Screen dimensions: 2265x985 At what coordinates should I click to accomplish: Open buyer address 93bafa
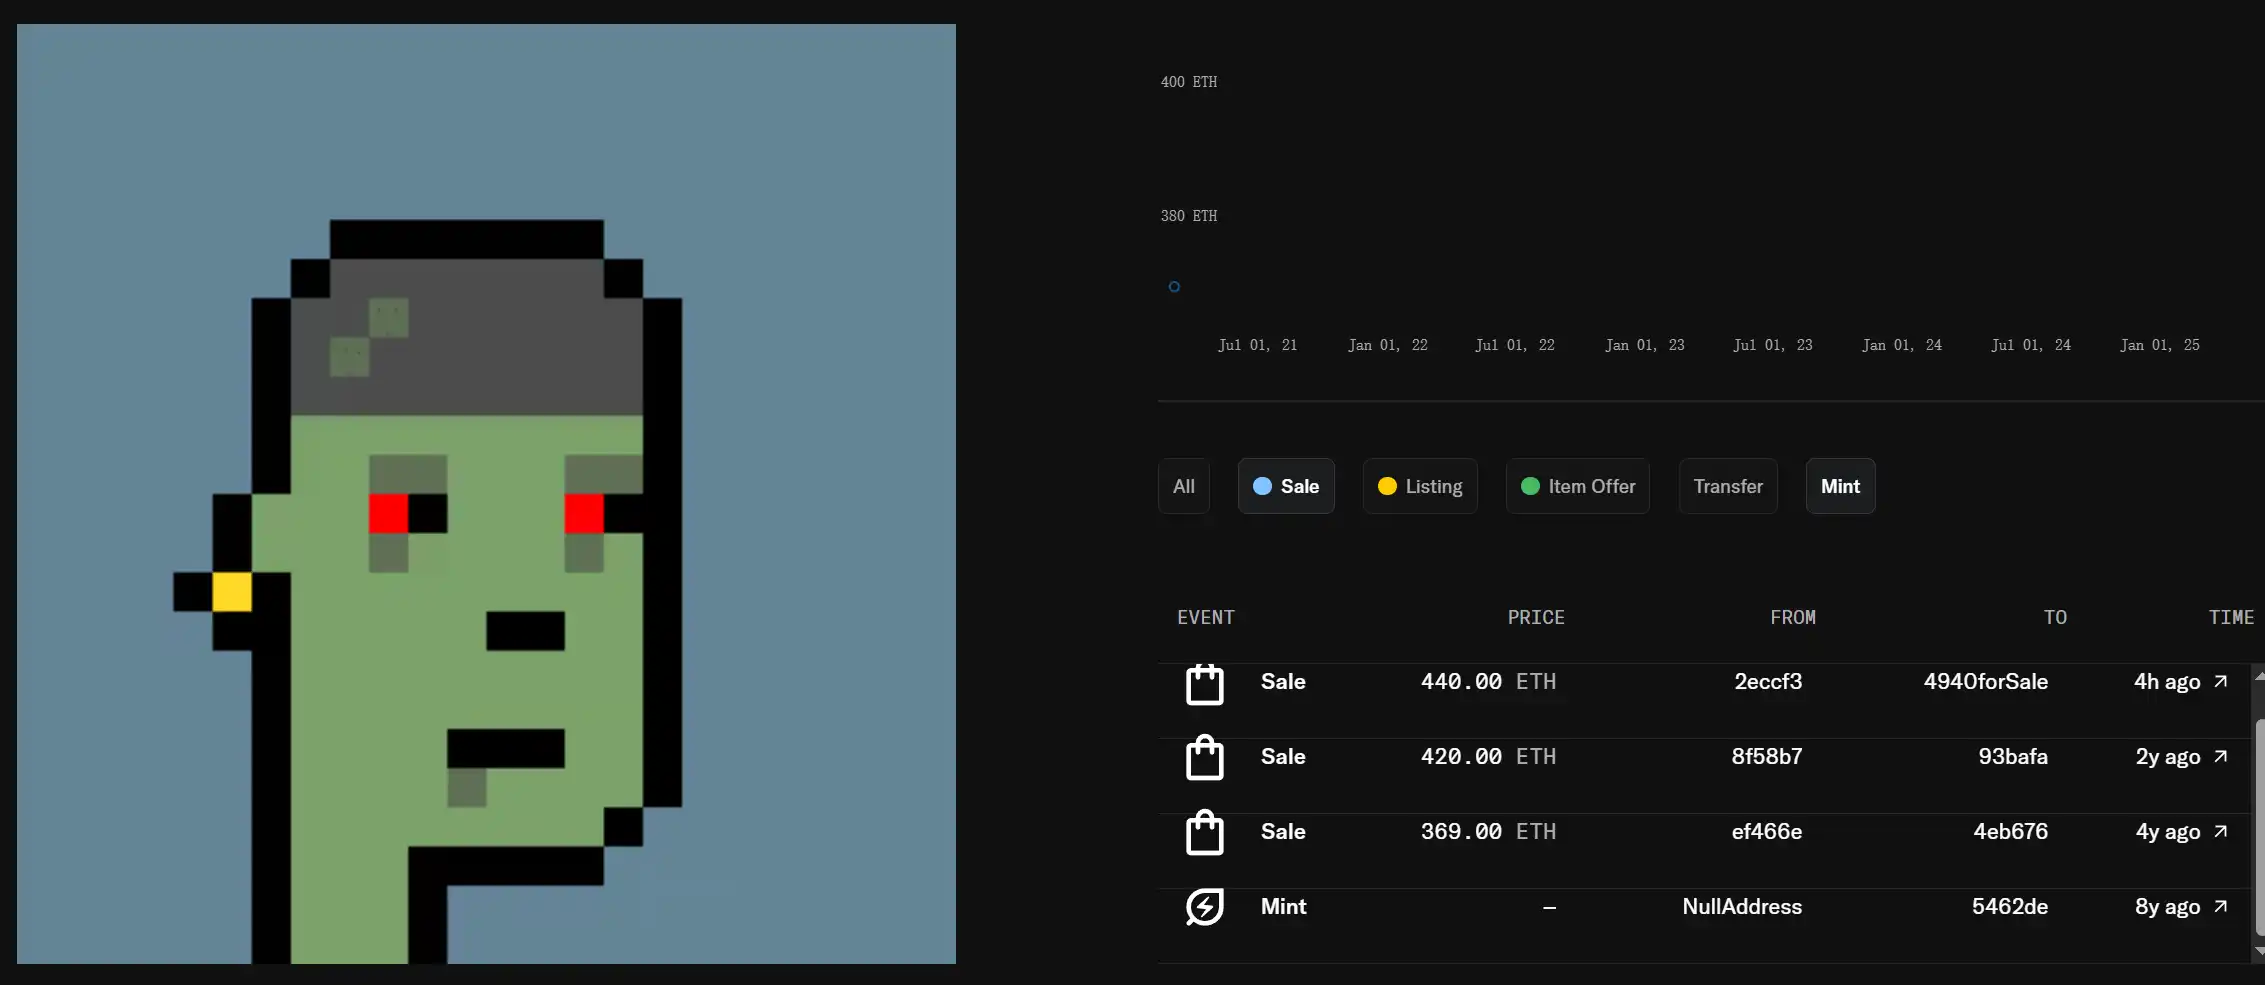click(2013, 757)
